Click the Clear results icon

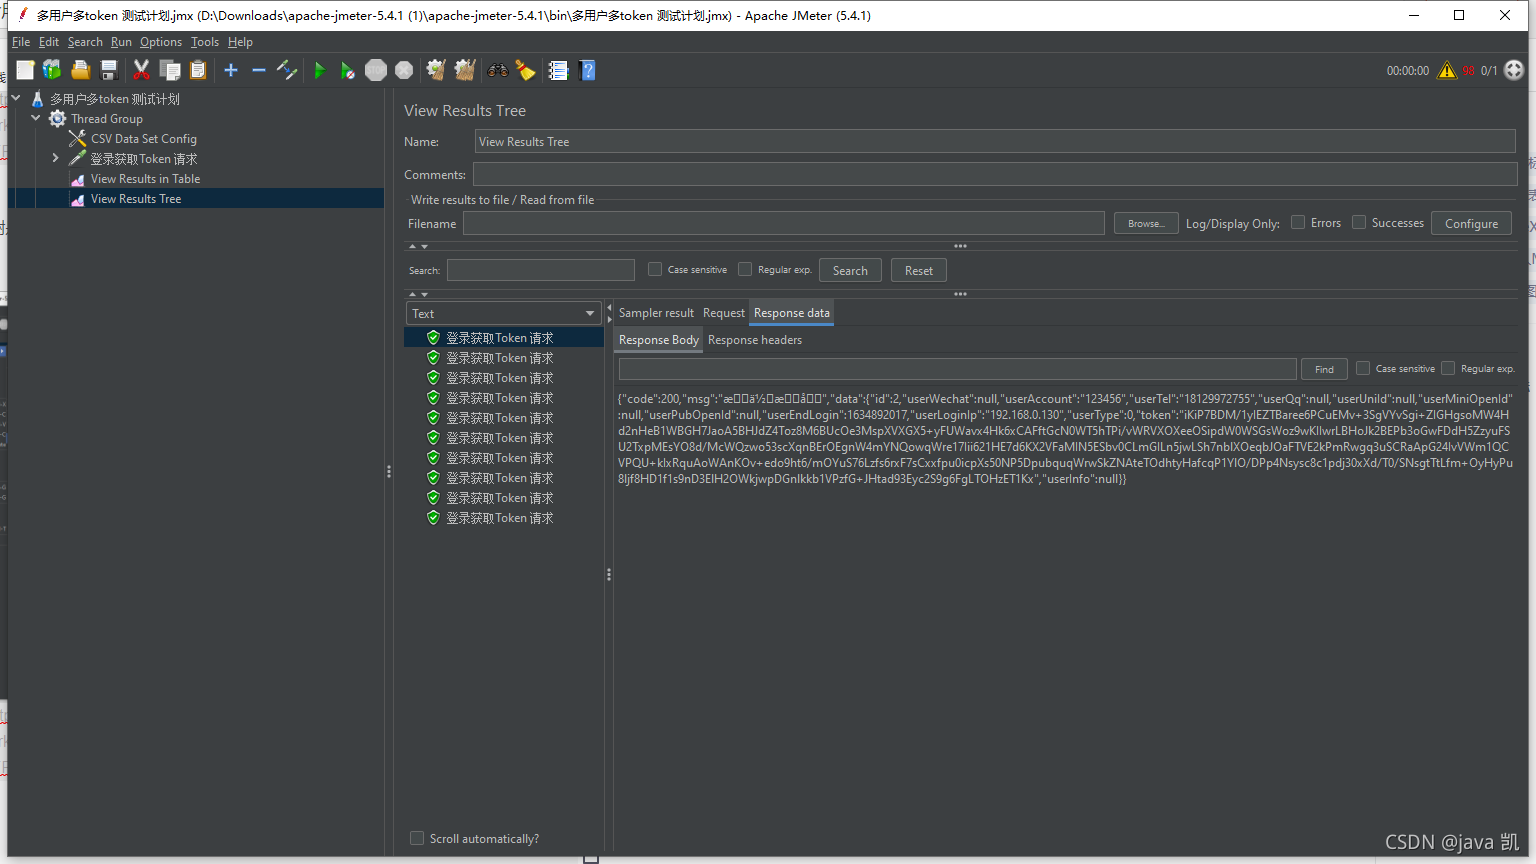435,70
